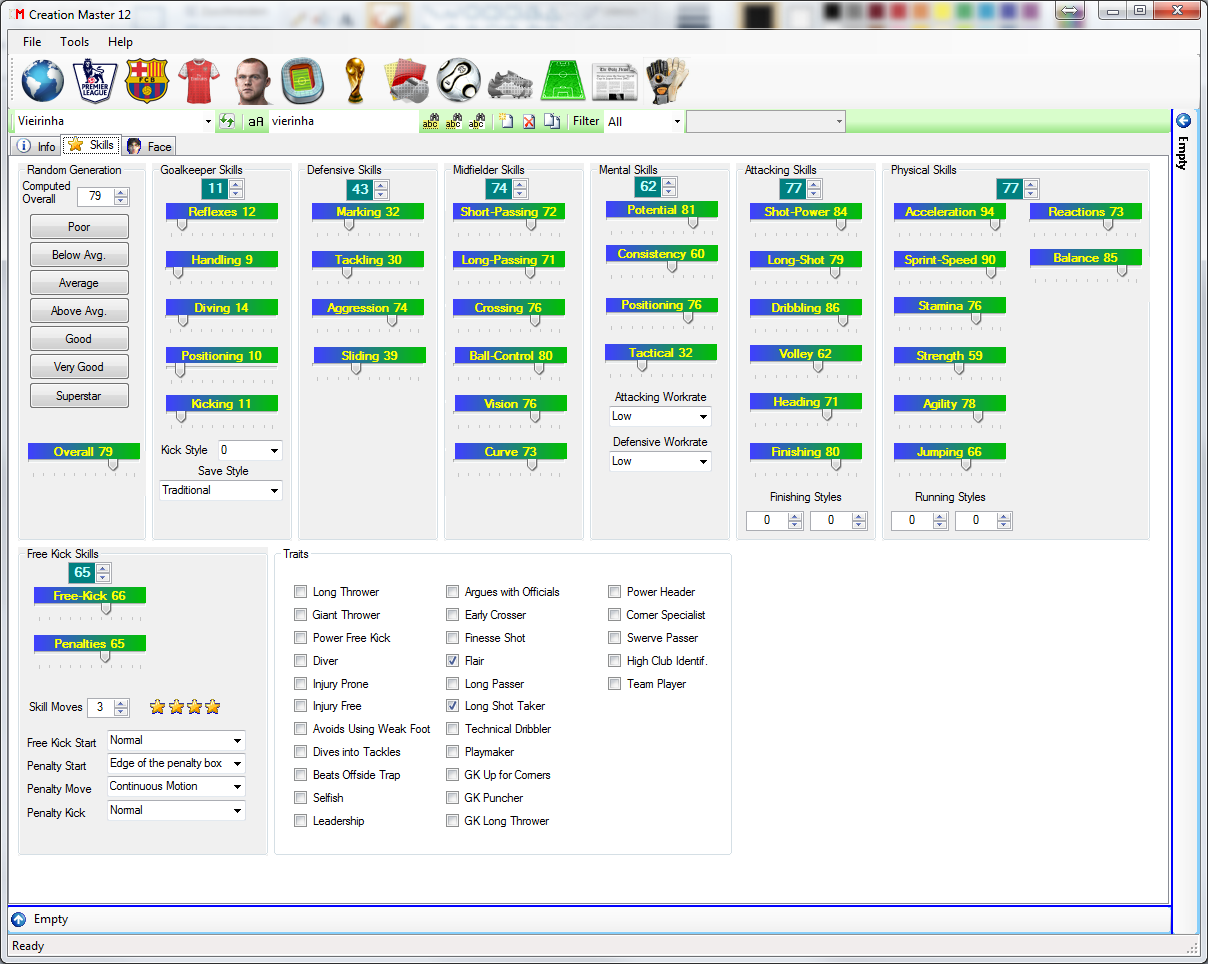Viewport: 1208px width, 964px height.
Task: Check the Power Header trait
Action: point(615,592)
